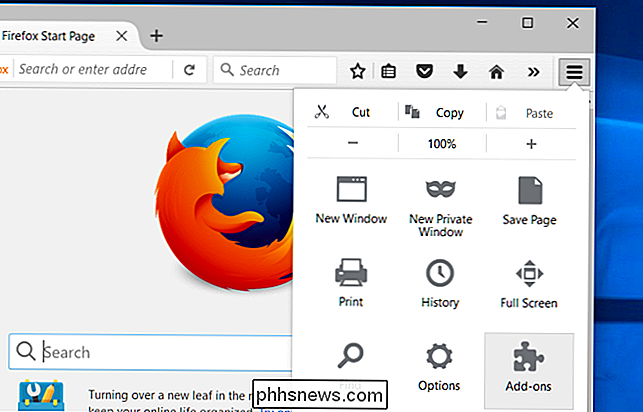Show bookmarks list icon in toolbar
Screen dimensions: 643x412
tap(388, 72)
